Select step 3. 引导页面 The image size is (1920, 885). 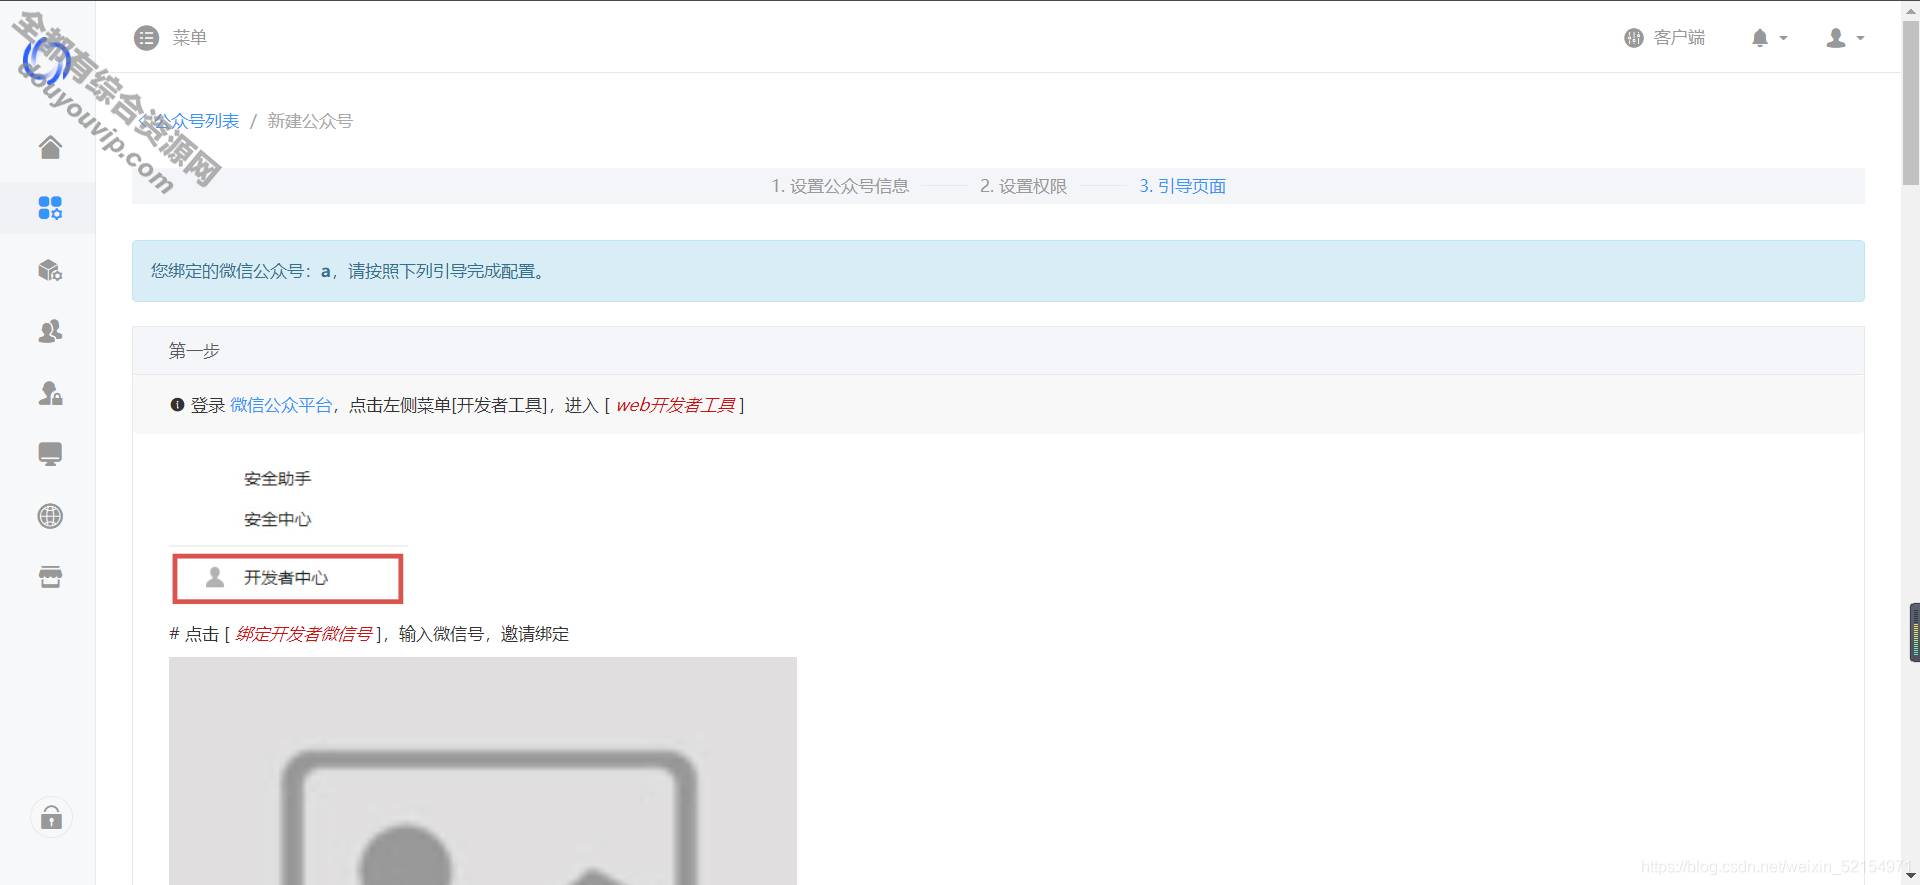[1183, 186]
